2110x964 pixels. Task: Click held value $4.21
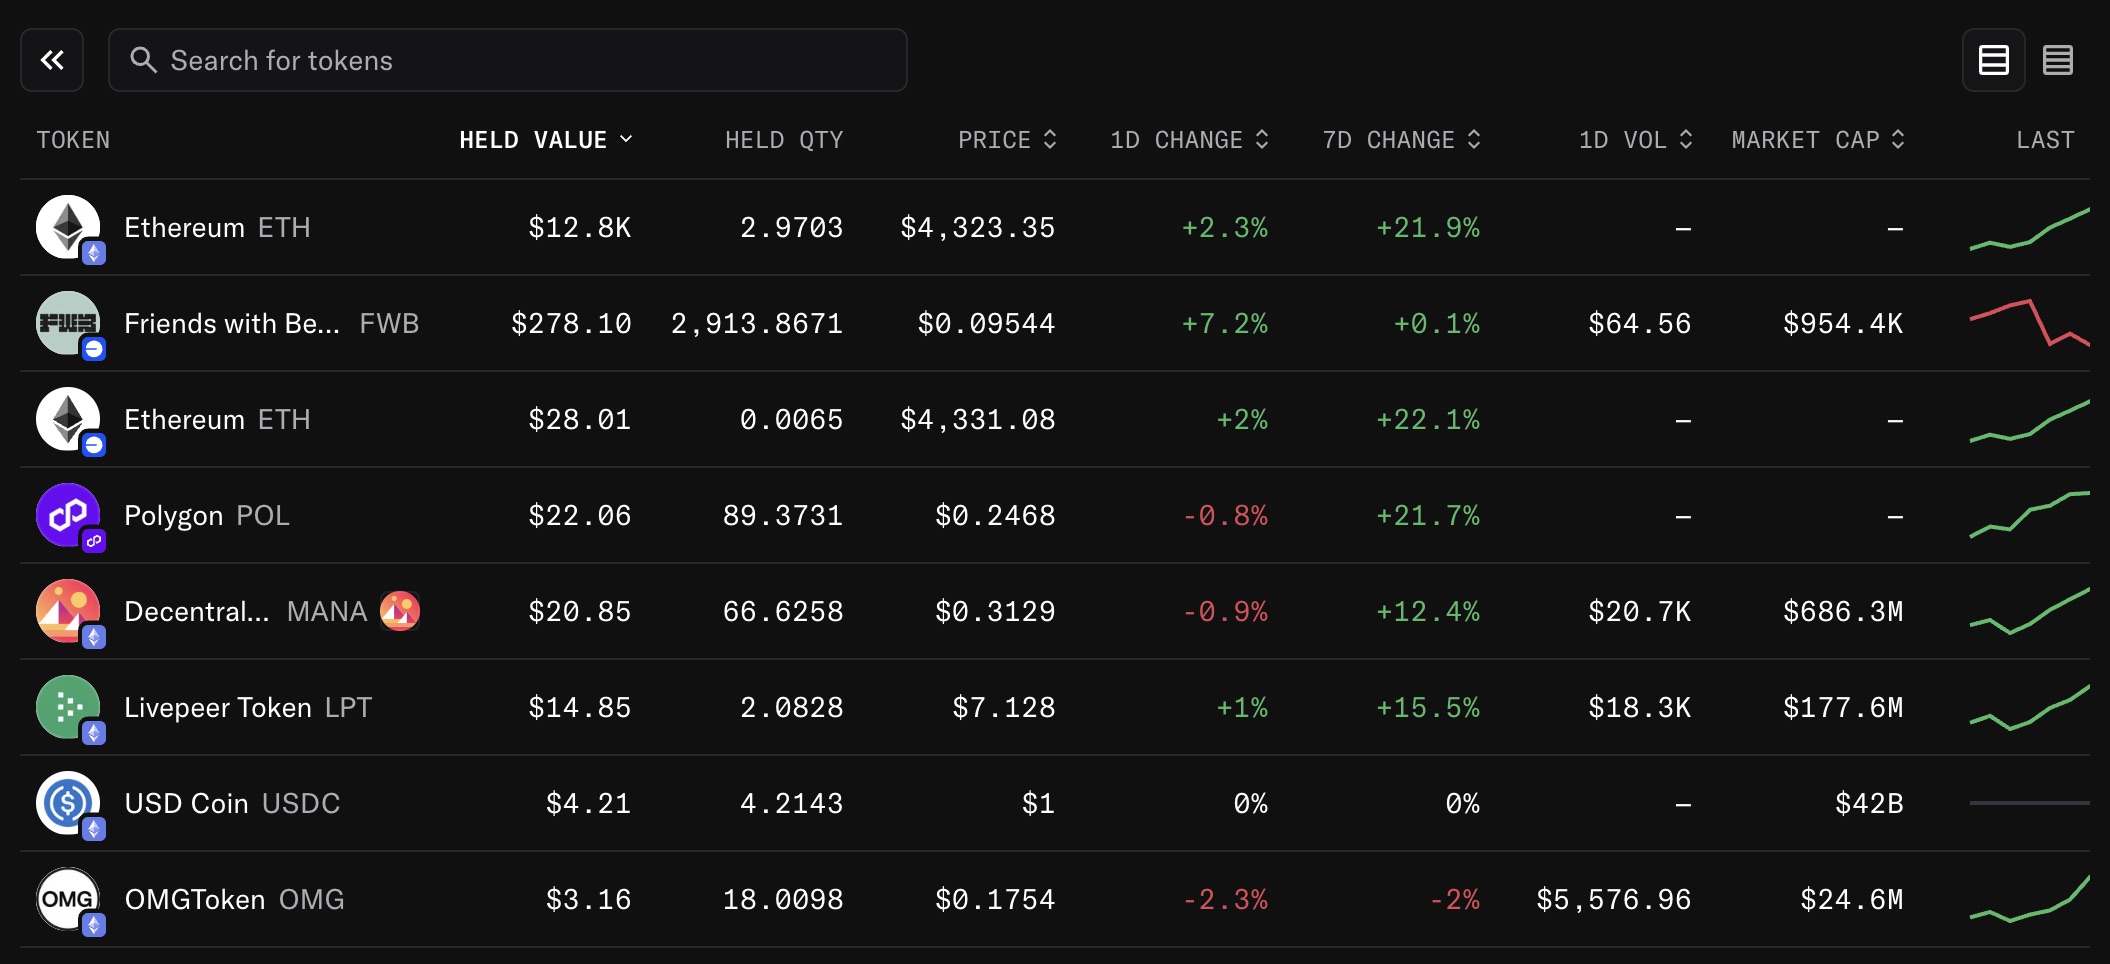click(588, 804)
